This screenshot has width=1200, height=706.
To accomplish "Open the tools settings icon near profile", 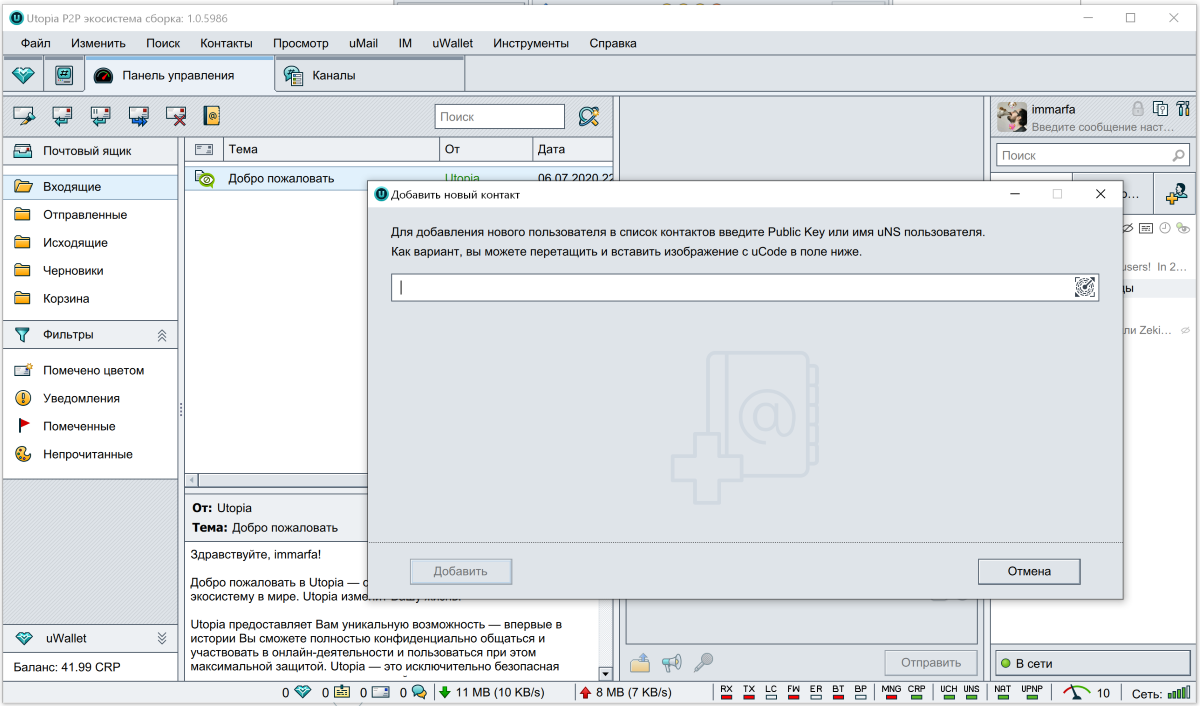I will (1183, 108).
